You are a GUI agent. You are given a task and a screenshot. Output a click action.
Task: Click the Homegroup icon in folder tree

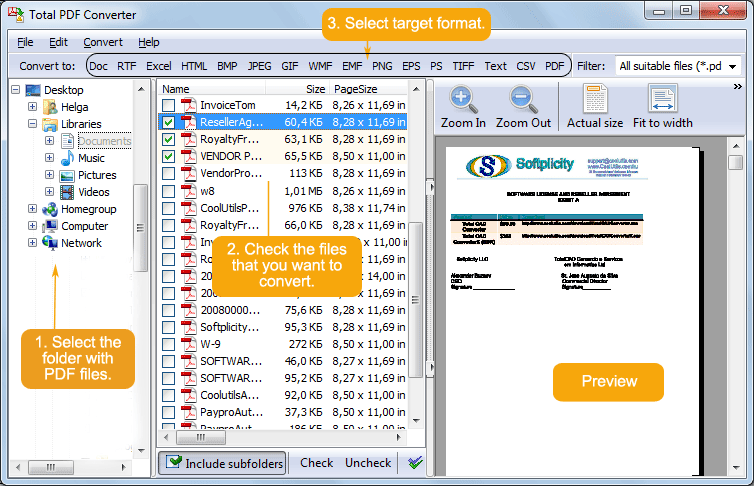pyautogui.click(x=50, y=209)
